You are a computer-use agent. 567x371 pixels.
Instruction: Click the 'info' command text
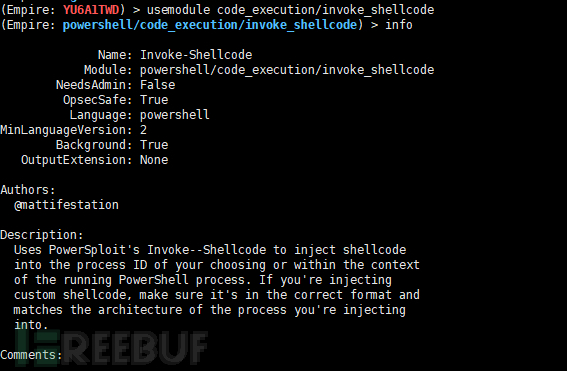tap(398, 25)
